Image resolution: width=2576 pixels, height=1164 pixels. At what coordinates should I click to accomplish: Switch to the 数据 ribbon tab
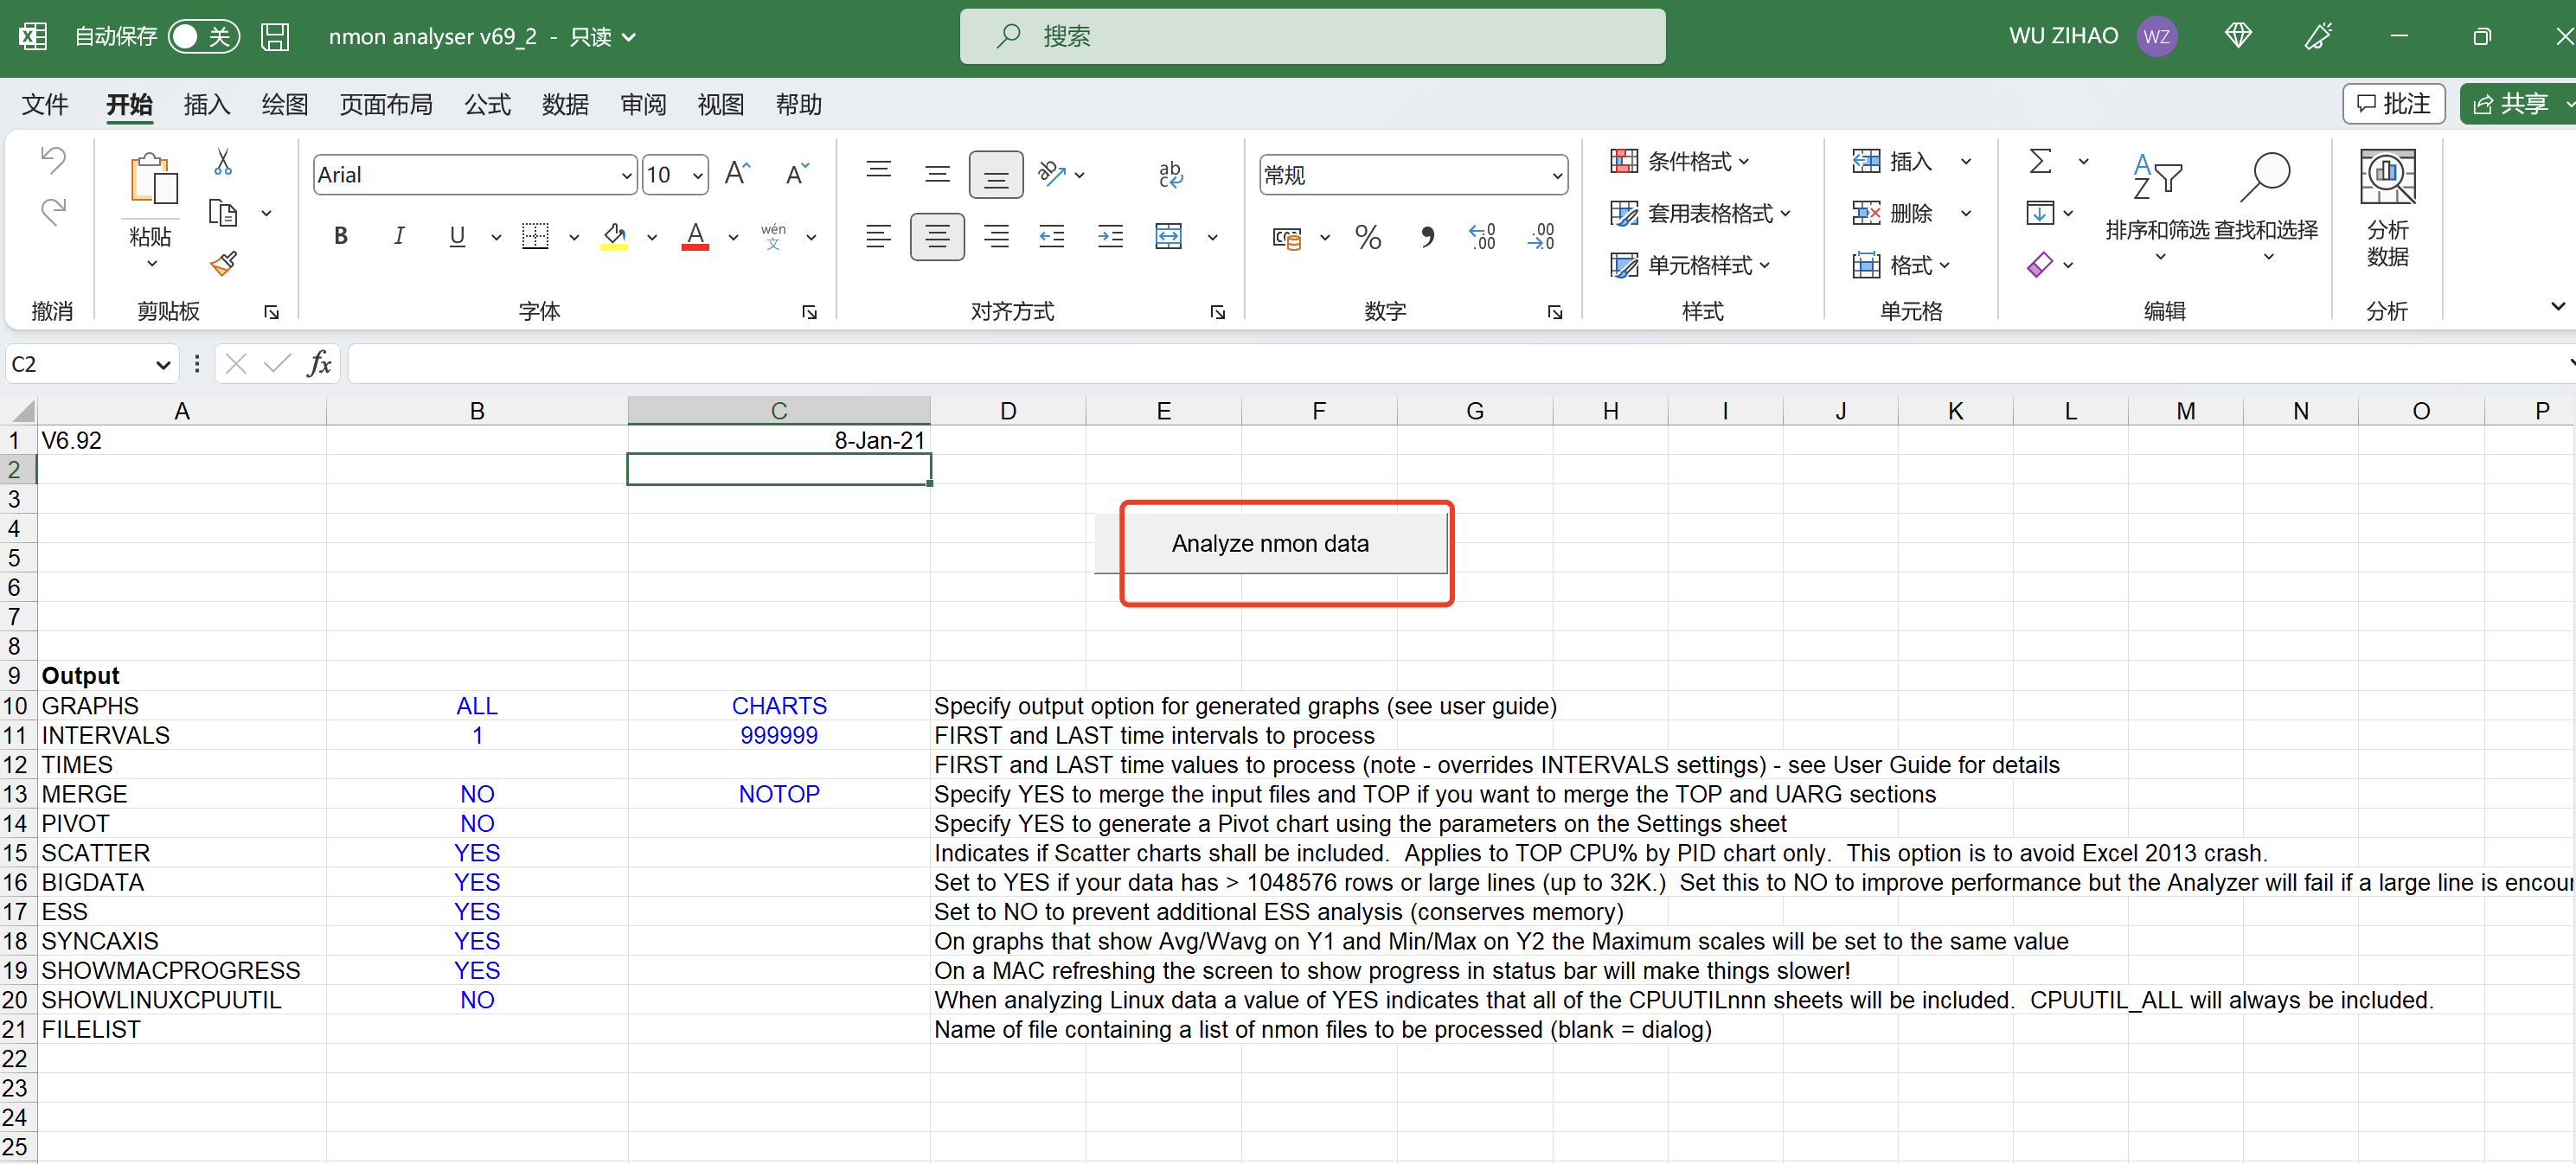tap(565, 104)
